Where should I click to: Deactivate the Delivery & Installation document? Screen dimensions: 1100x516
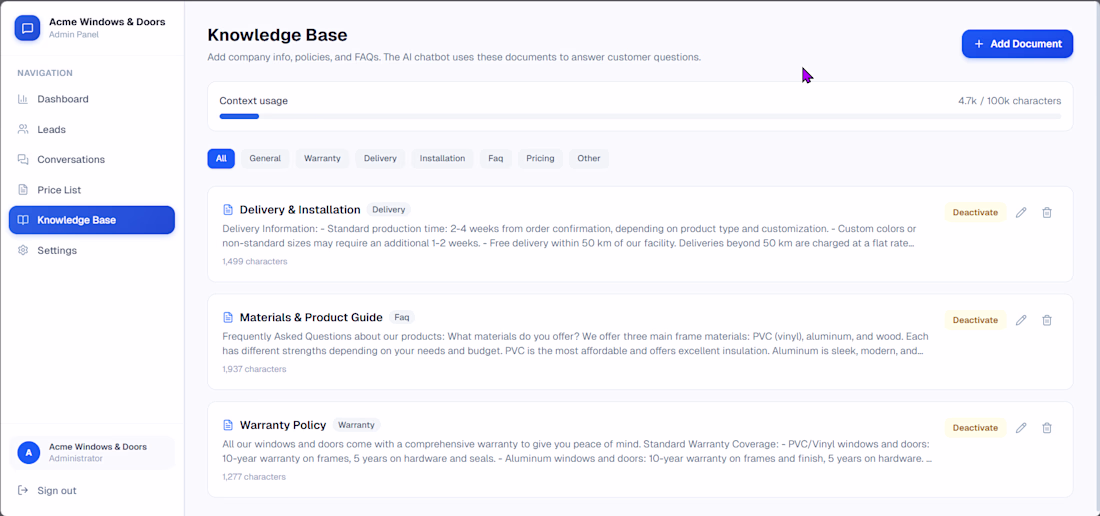975,212
